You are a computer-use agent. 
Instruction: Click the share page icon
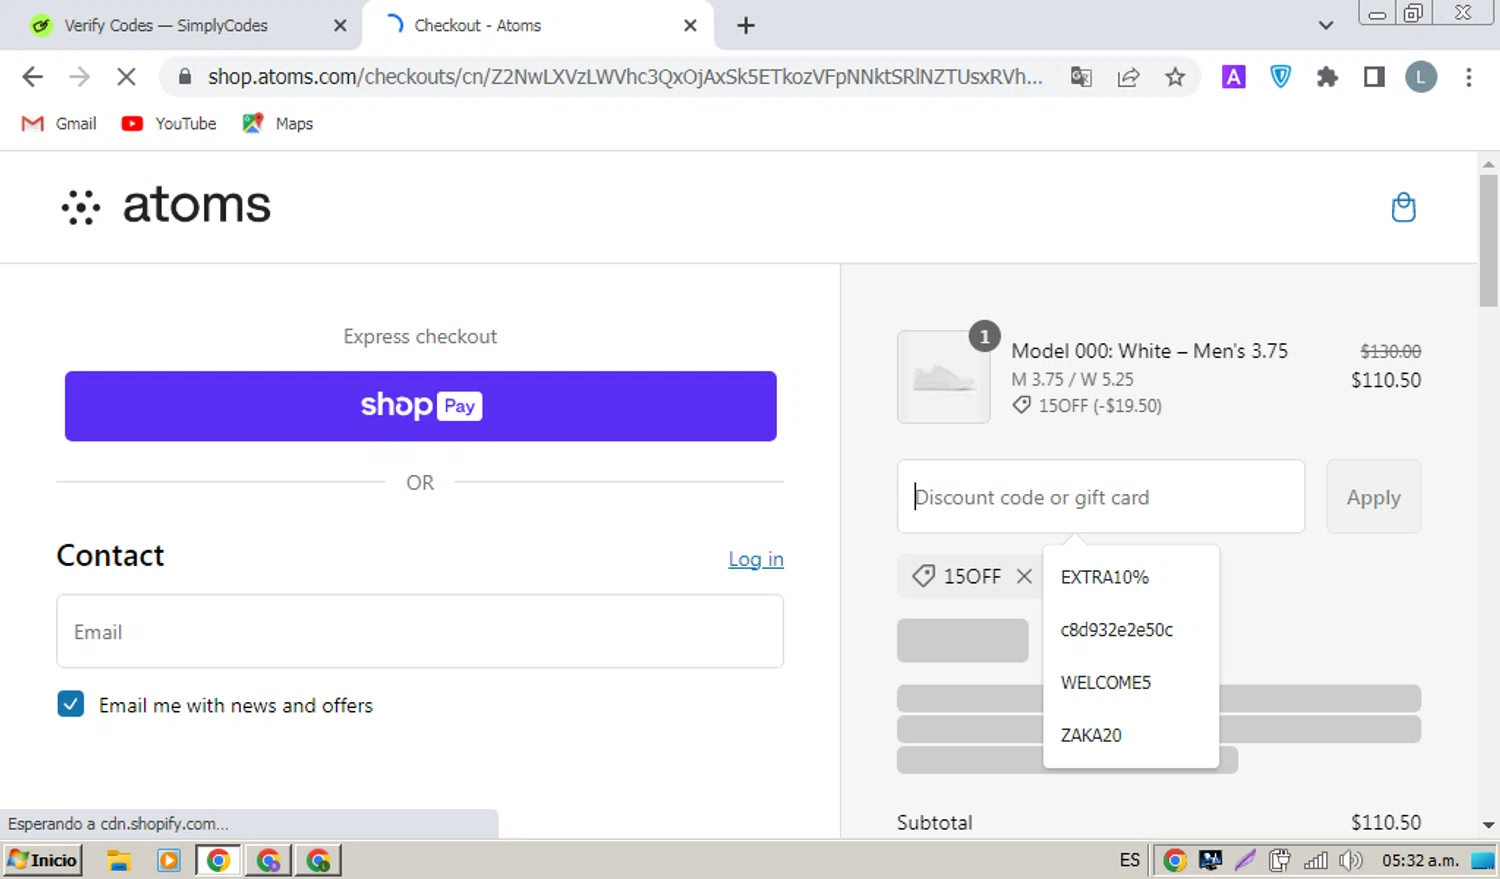point(1128,77)
